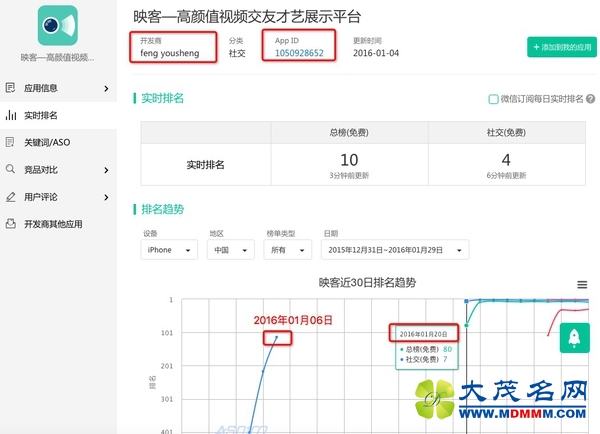Click the 总榜(免费) column header
Viewport: 600px width, 434px height.
(349, 132)
